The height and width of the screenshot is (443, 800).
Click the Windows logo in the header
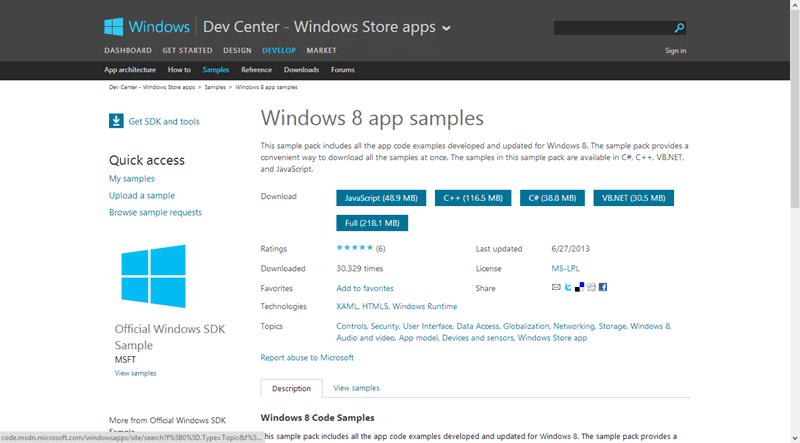(114, 27)
